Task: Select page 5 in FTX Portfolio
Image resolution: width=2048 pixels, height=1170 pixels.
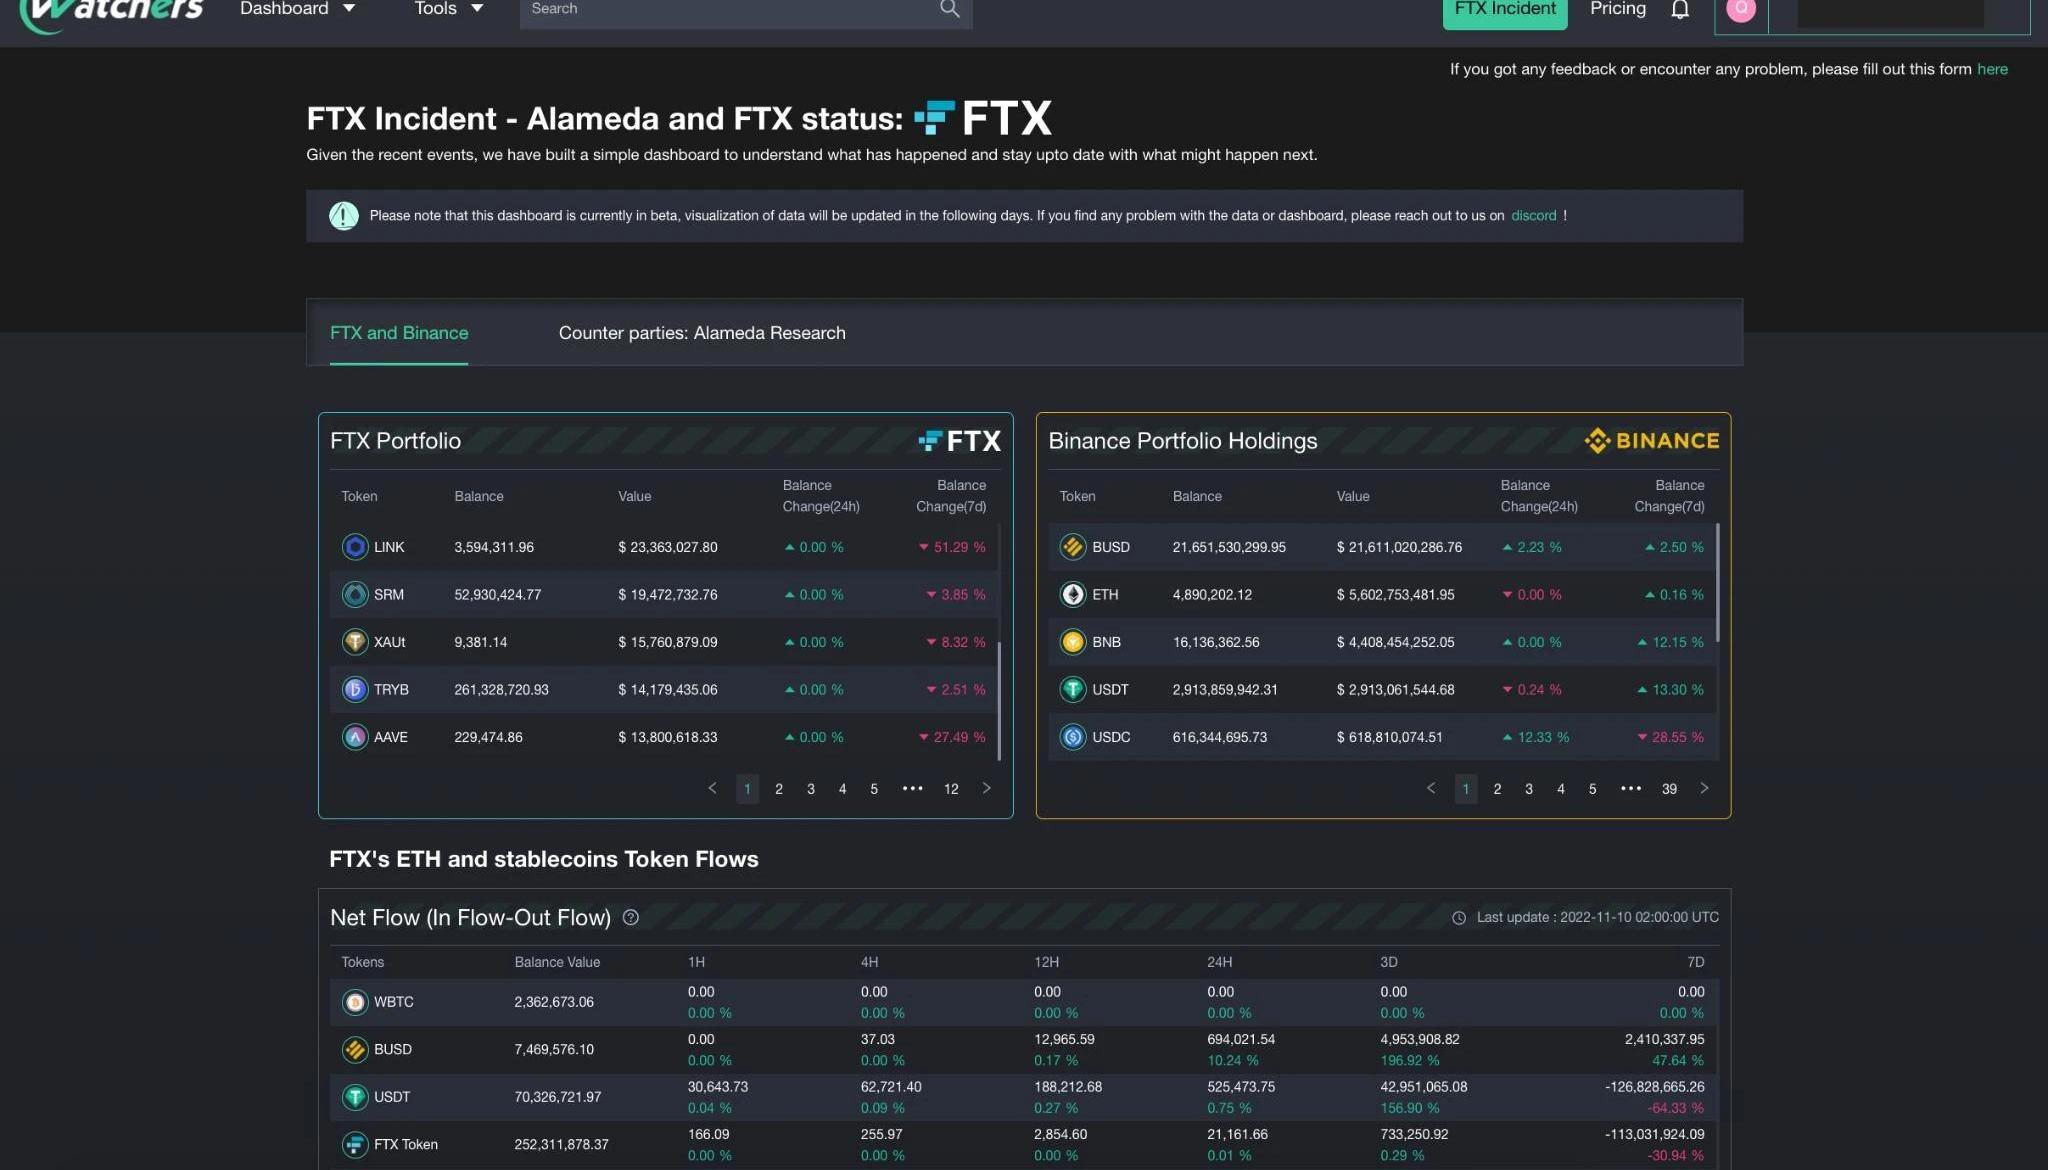Action: [x=874, y=789]
